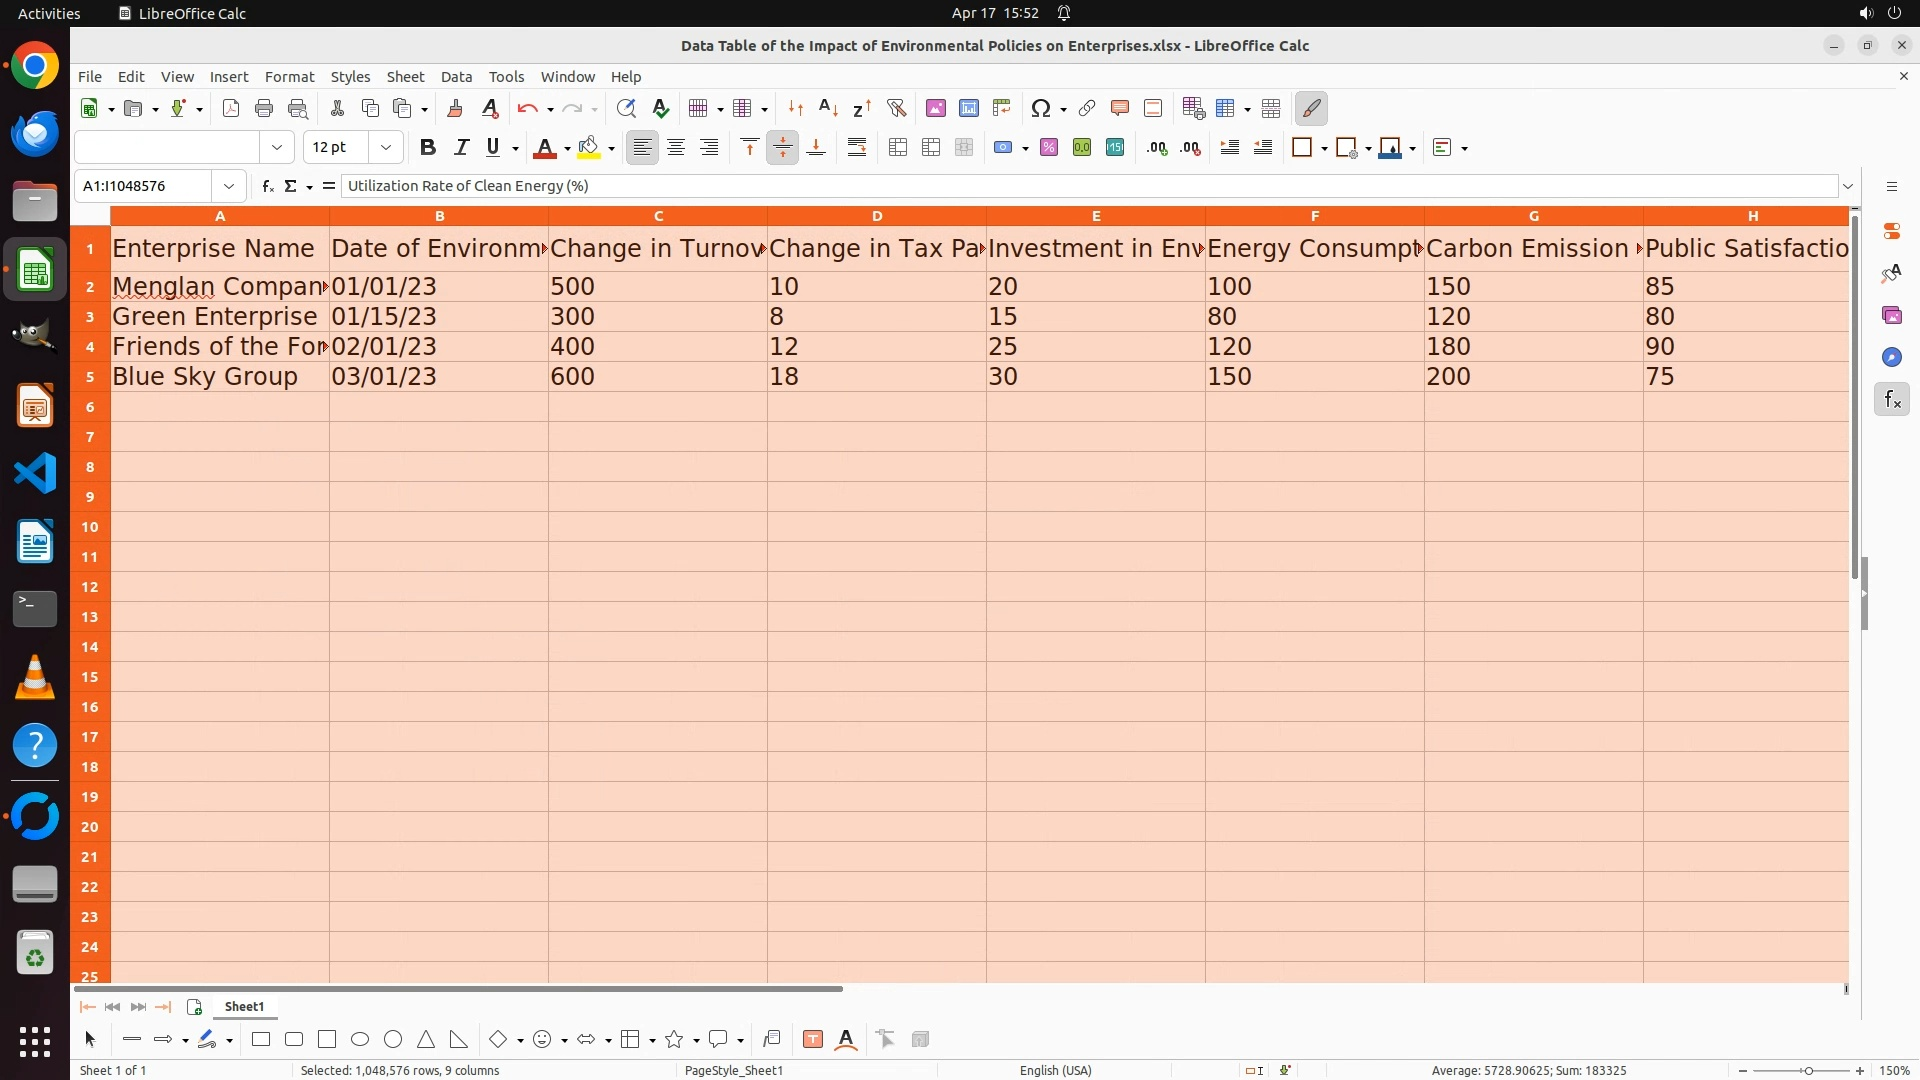The width and height of the screenshot is (1920, 1080).
Task: Click the Sort Ascending icon
Action: (828, 108)
